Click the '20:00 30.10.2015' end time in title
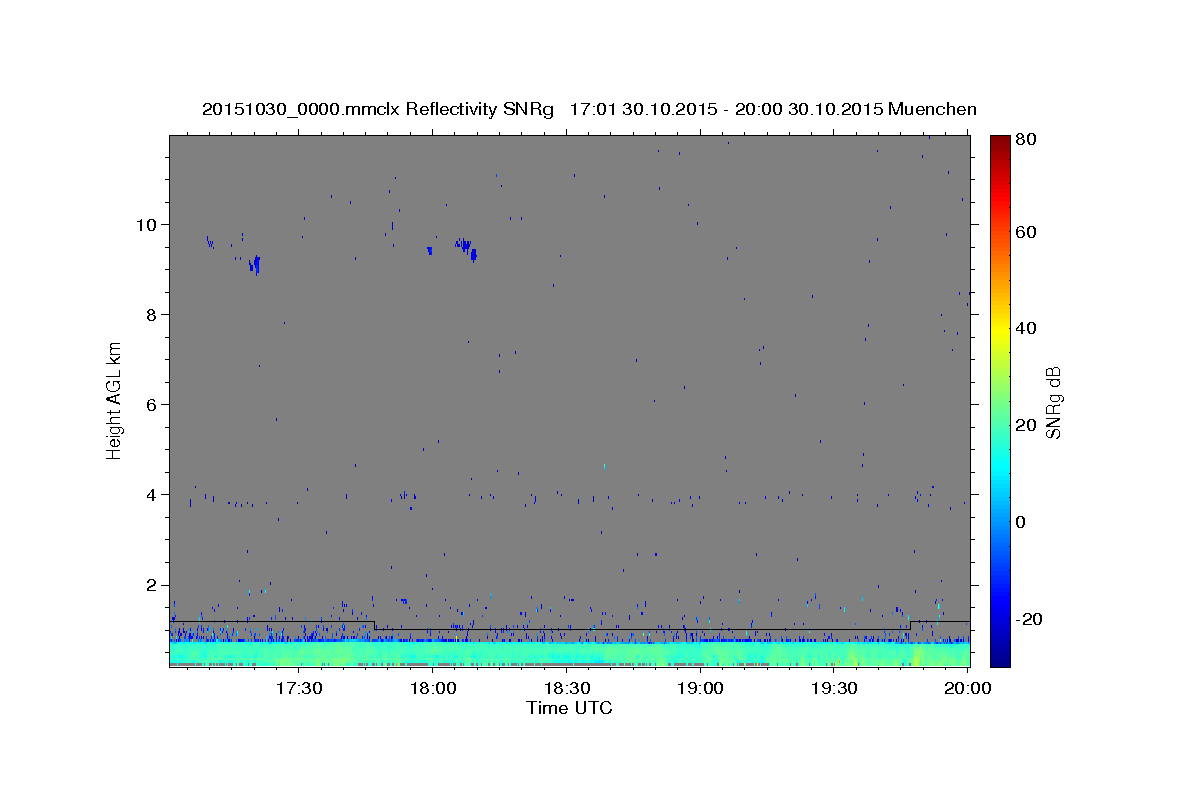The width and height of the screenshot is (1200, 800). pyautogui.click(x=808, y=109)
